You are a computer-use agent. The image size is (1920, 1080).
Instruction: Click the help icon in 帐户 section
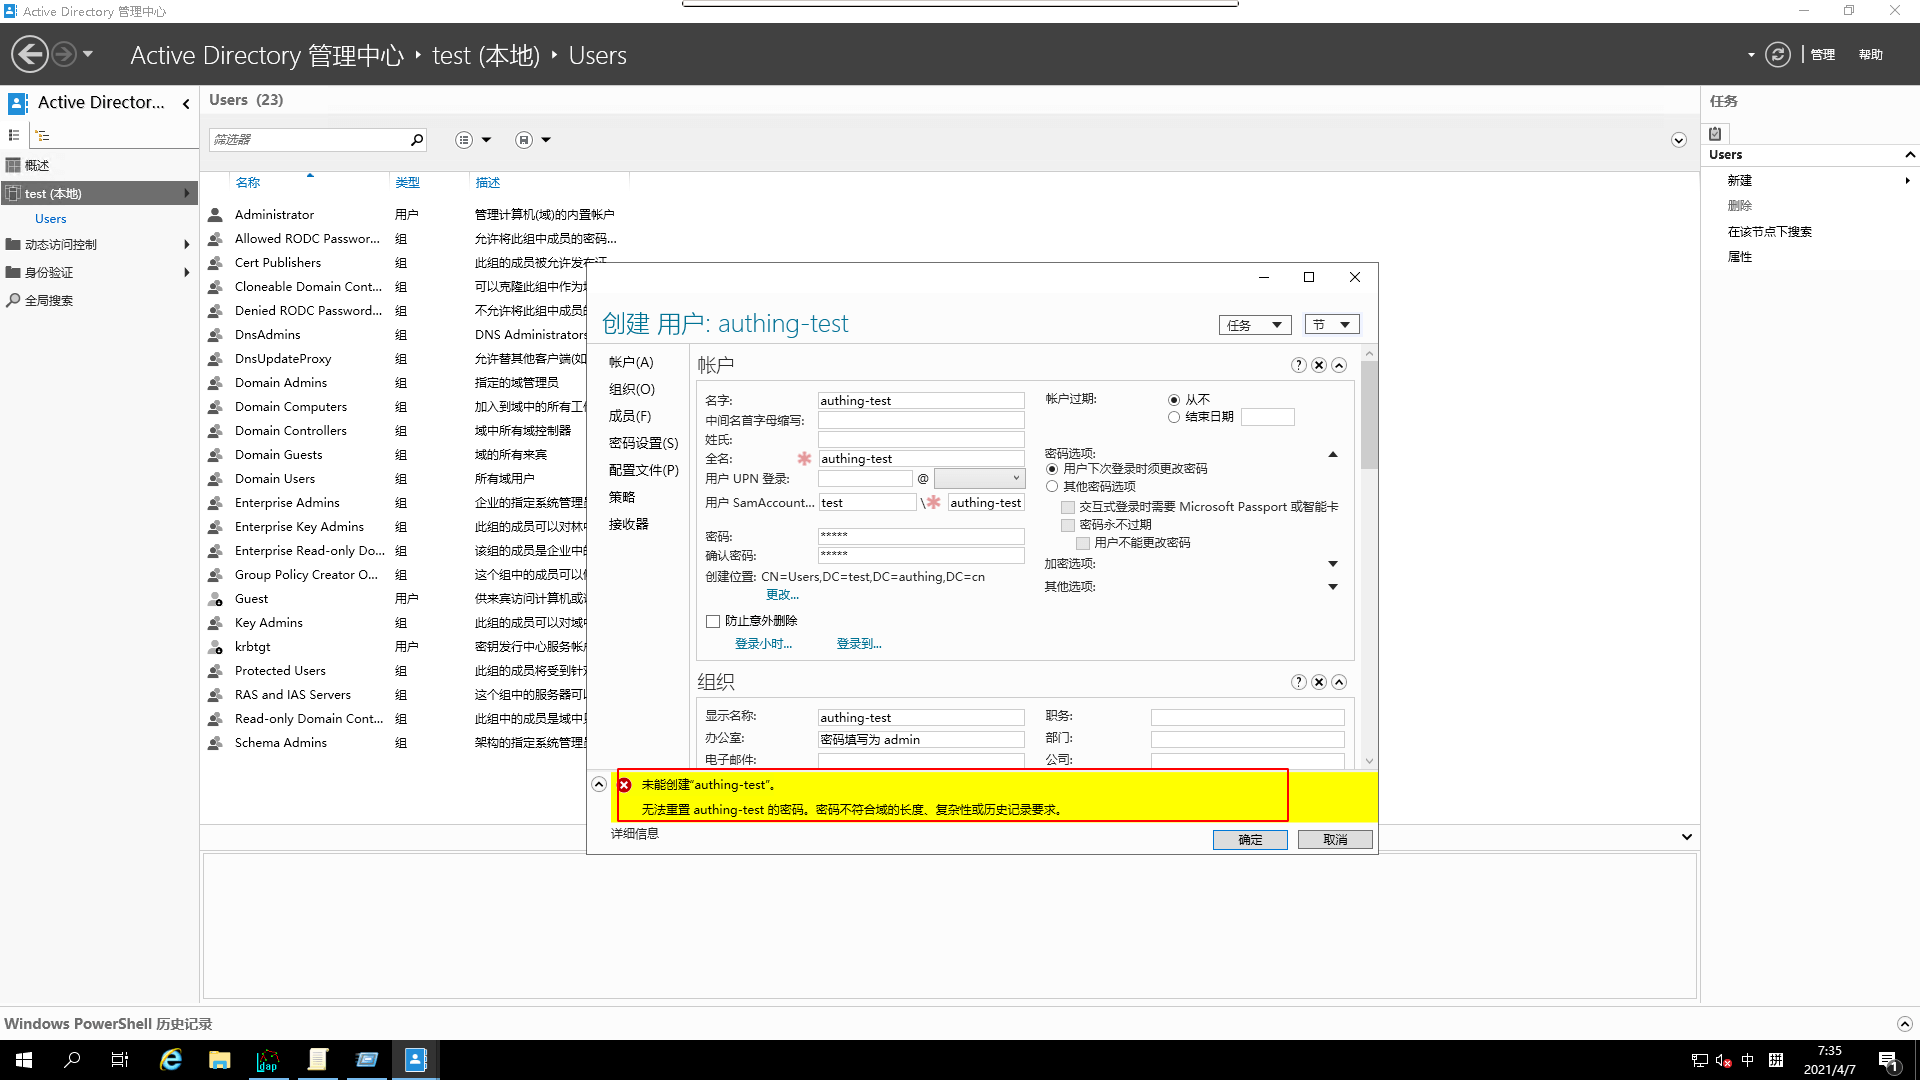[x=1298, y=365]
